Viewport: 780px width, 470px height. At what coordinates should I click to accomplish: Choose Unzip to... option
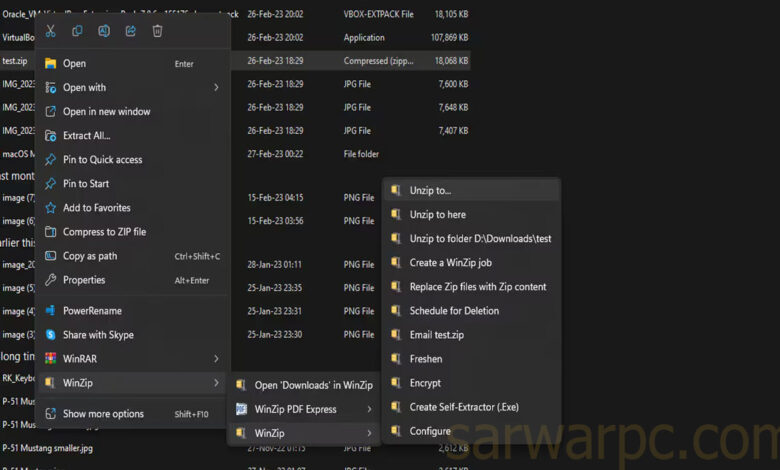click(x=472, y=190)
